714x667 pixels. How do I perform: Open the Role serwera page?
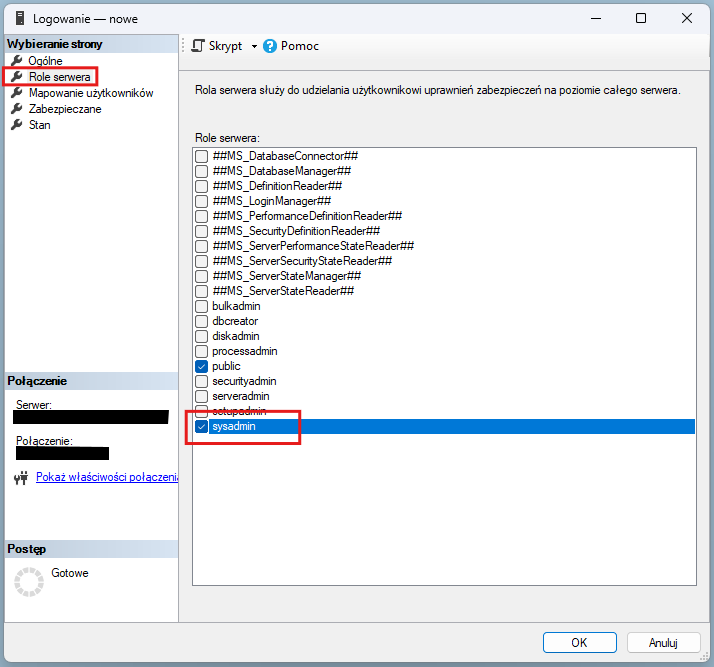pyautogui.click(x=60, y=77)
